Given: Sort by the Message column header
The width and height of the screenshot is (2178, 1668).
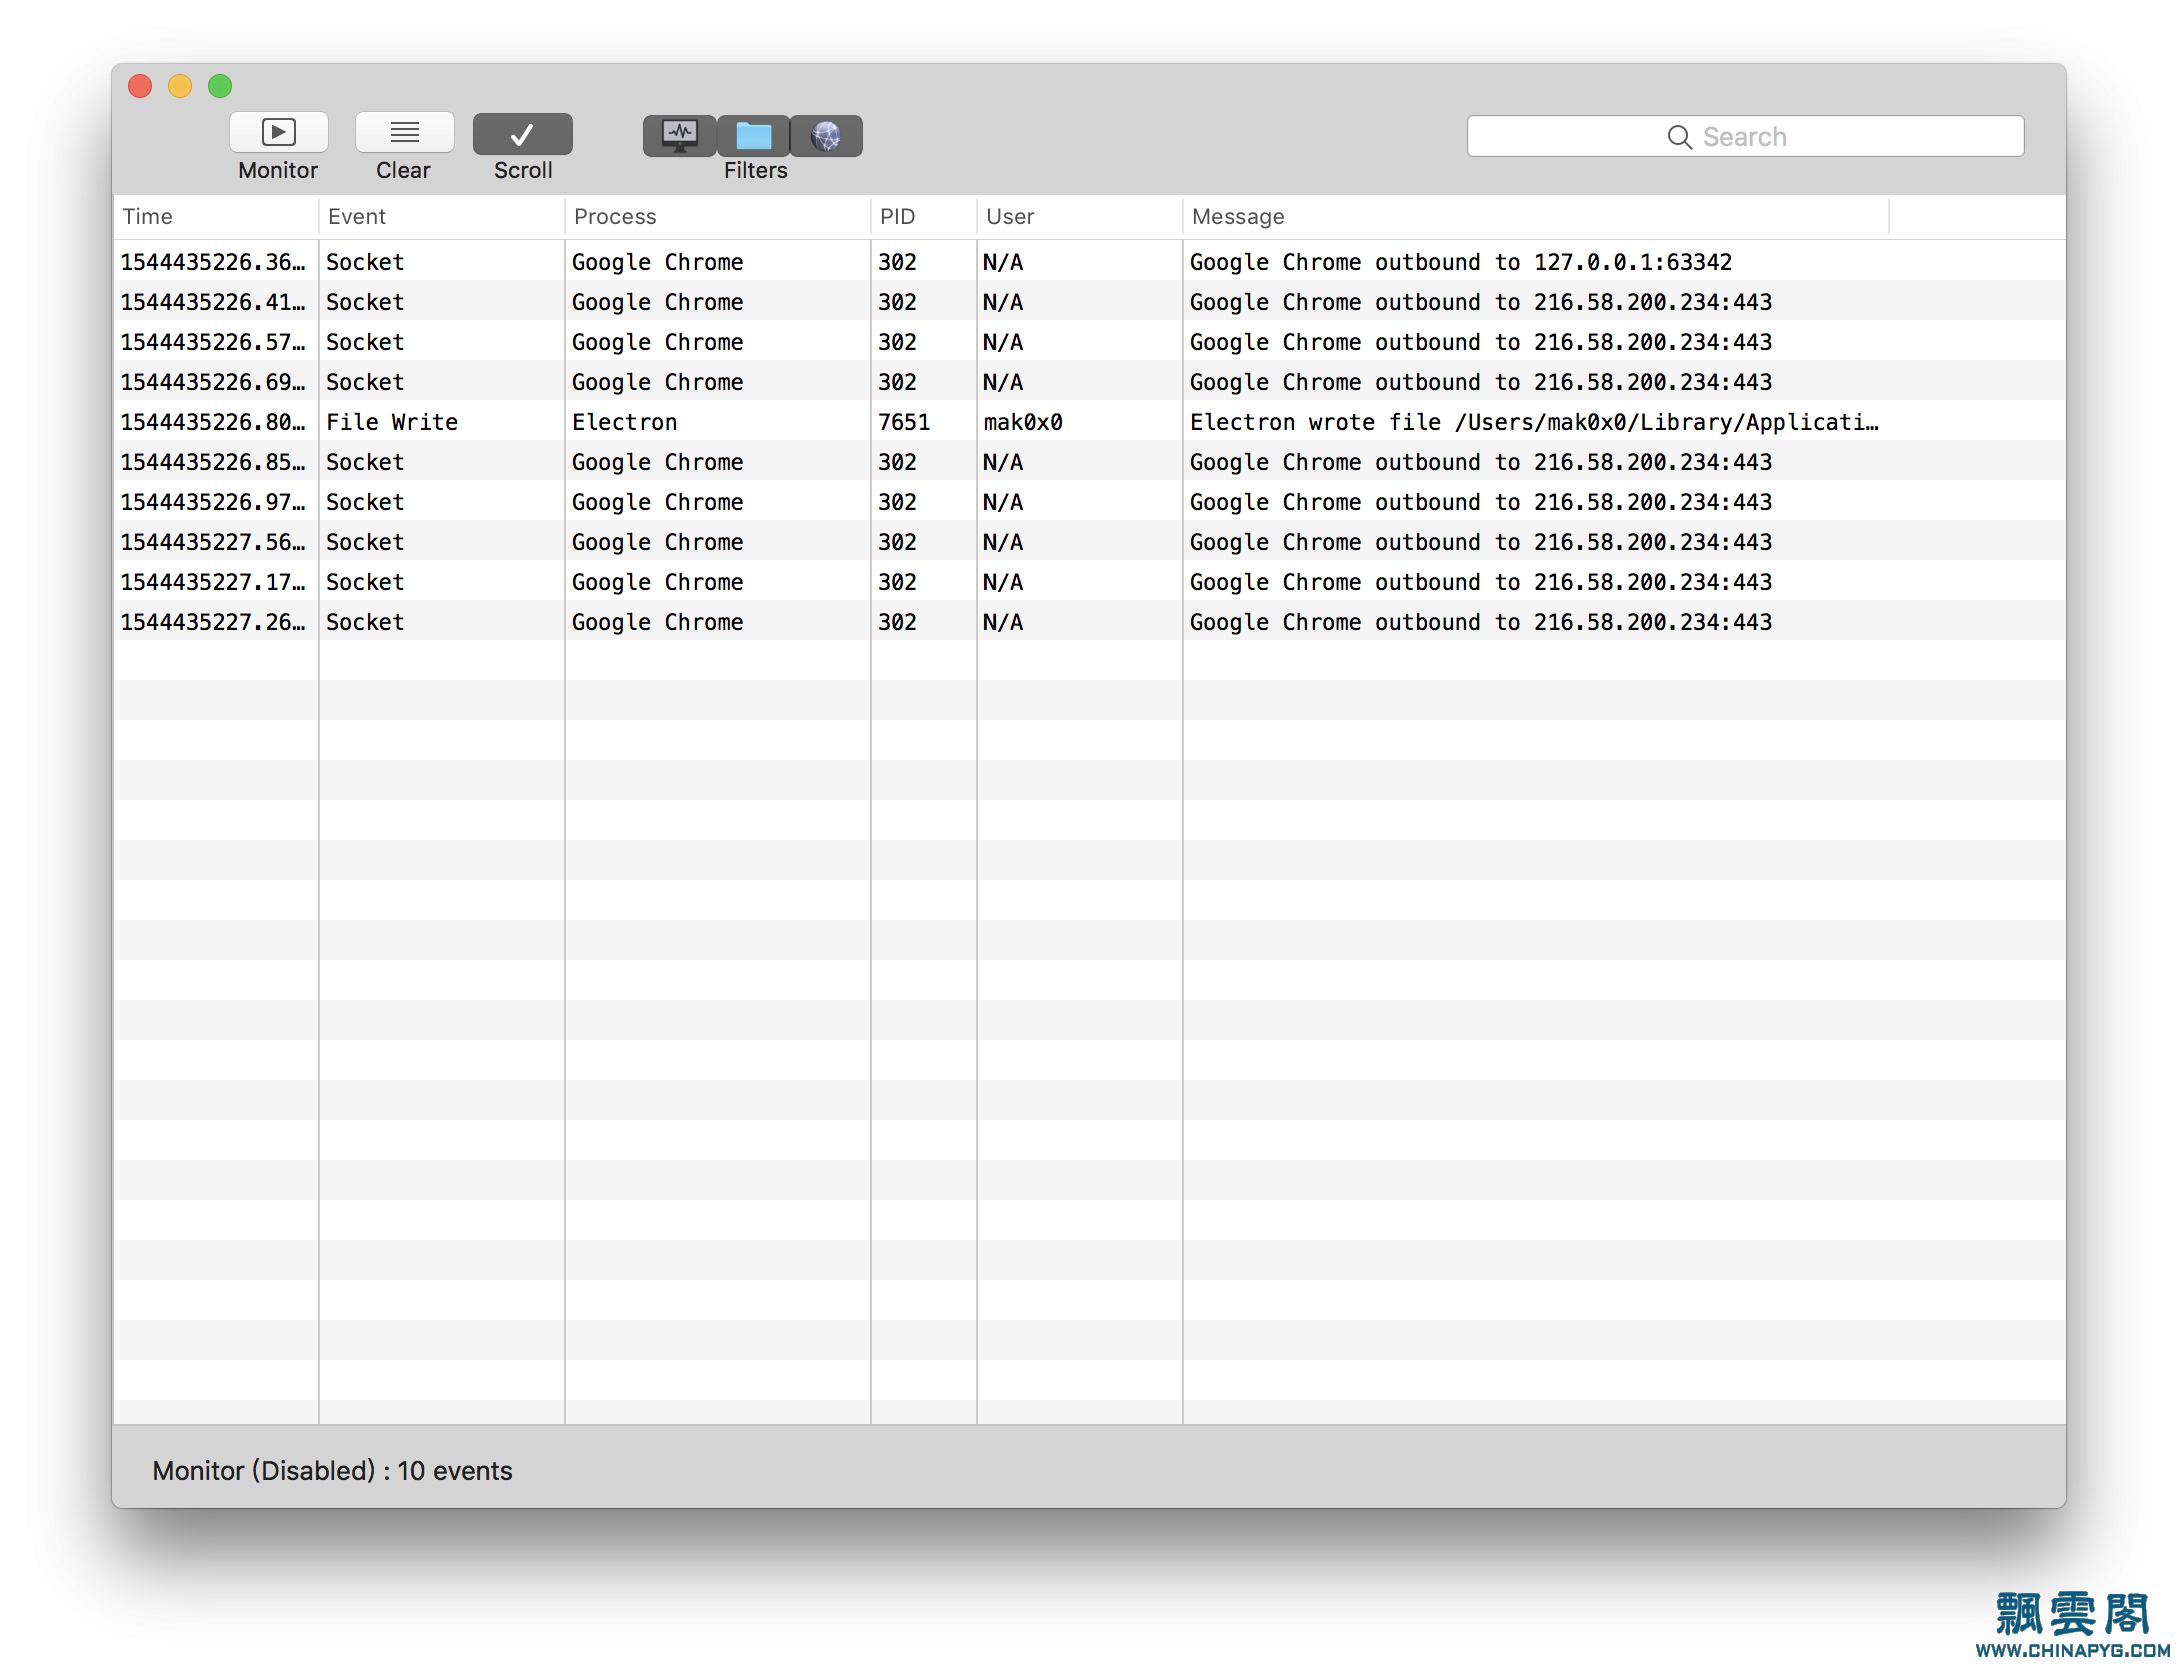Looking at the screenshot, I should [1536, 216].
